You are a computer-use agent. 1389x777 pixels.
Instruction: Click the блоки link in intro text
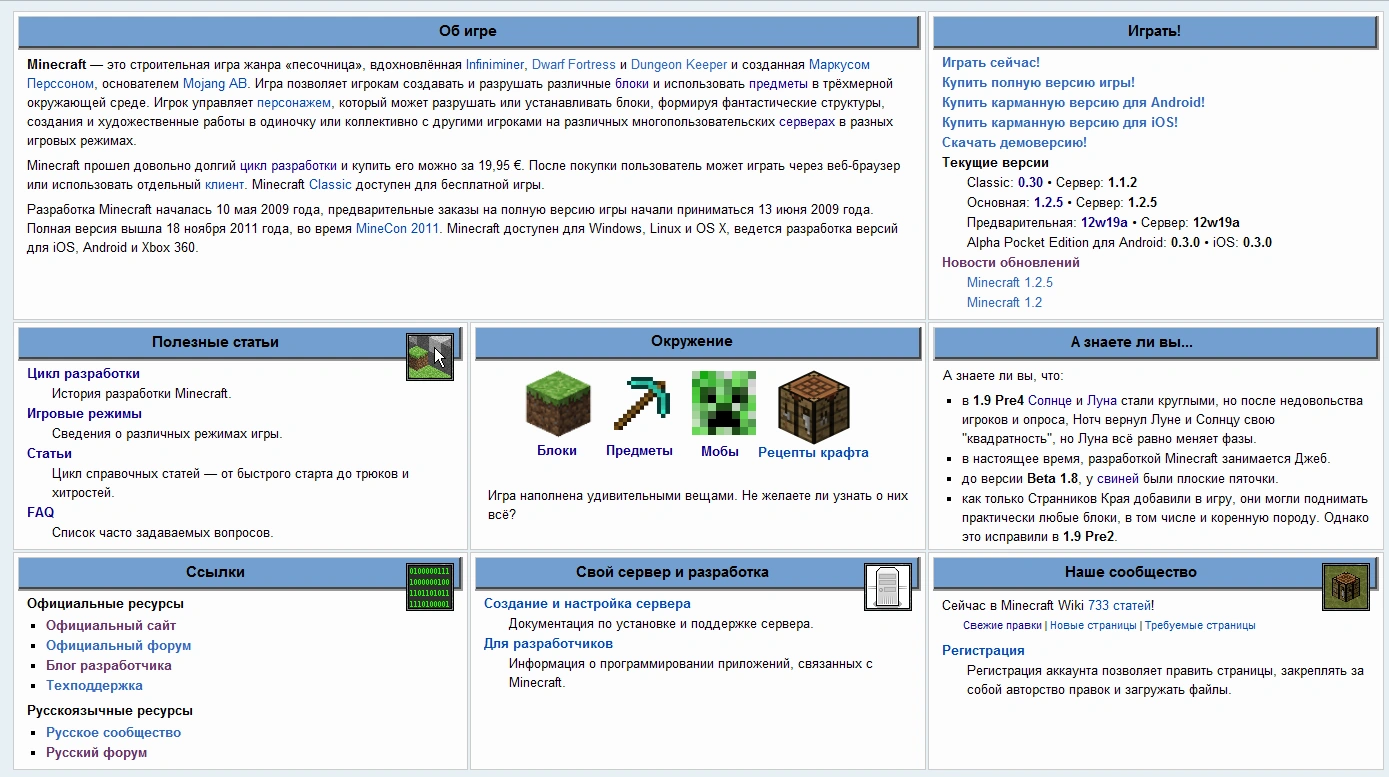coord(631,84)
